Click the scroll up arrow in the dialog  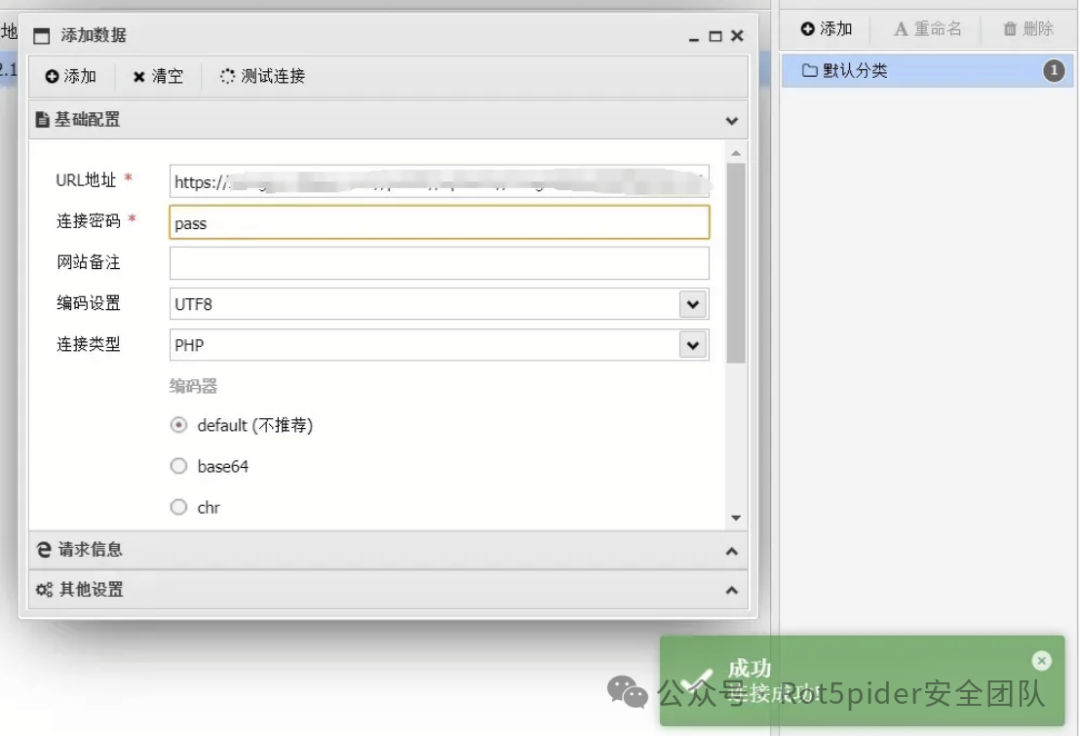[736, 153]
